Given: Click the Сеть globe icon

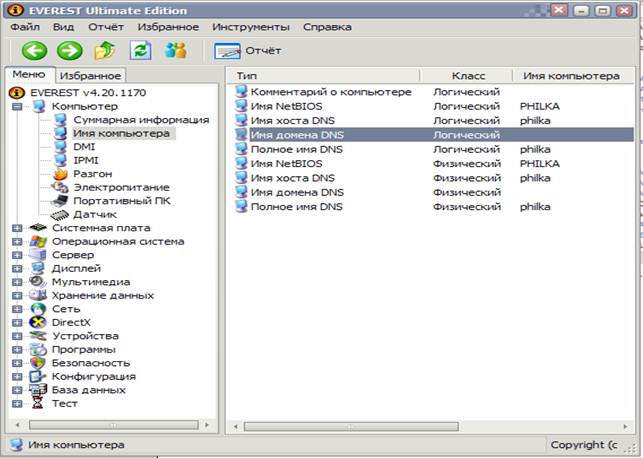Looking at the screenshot, I should click(x=38, y=309).
